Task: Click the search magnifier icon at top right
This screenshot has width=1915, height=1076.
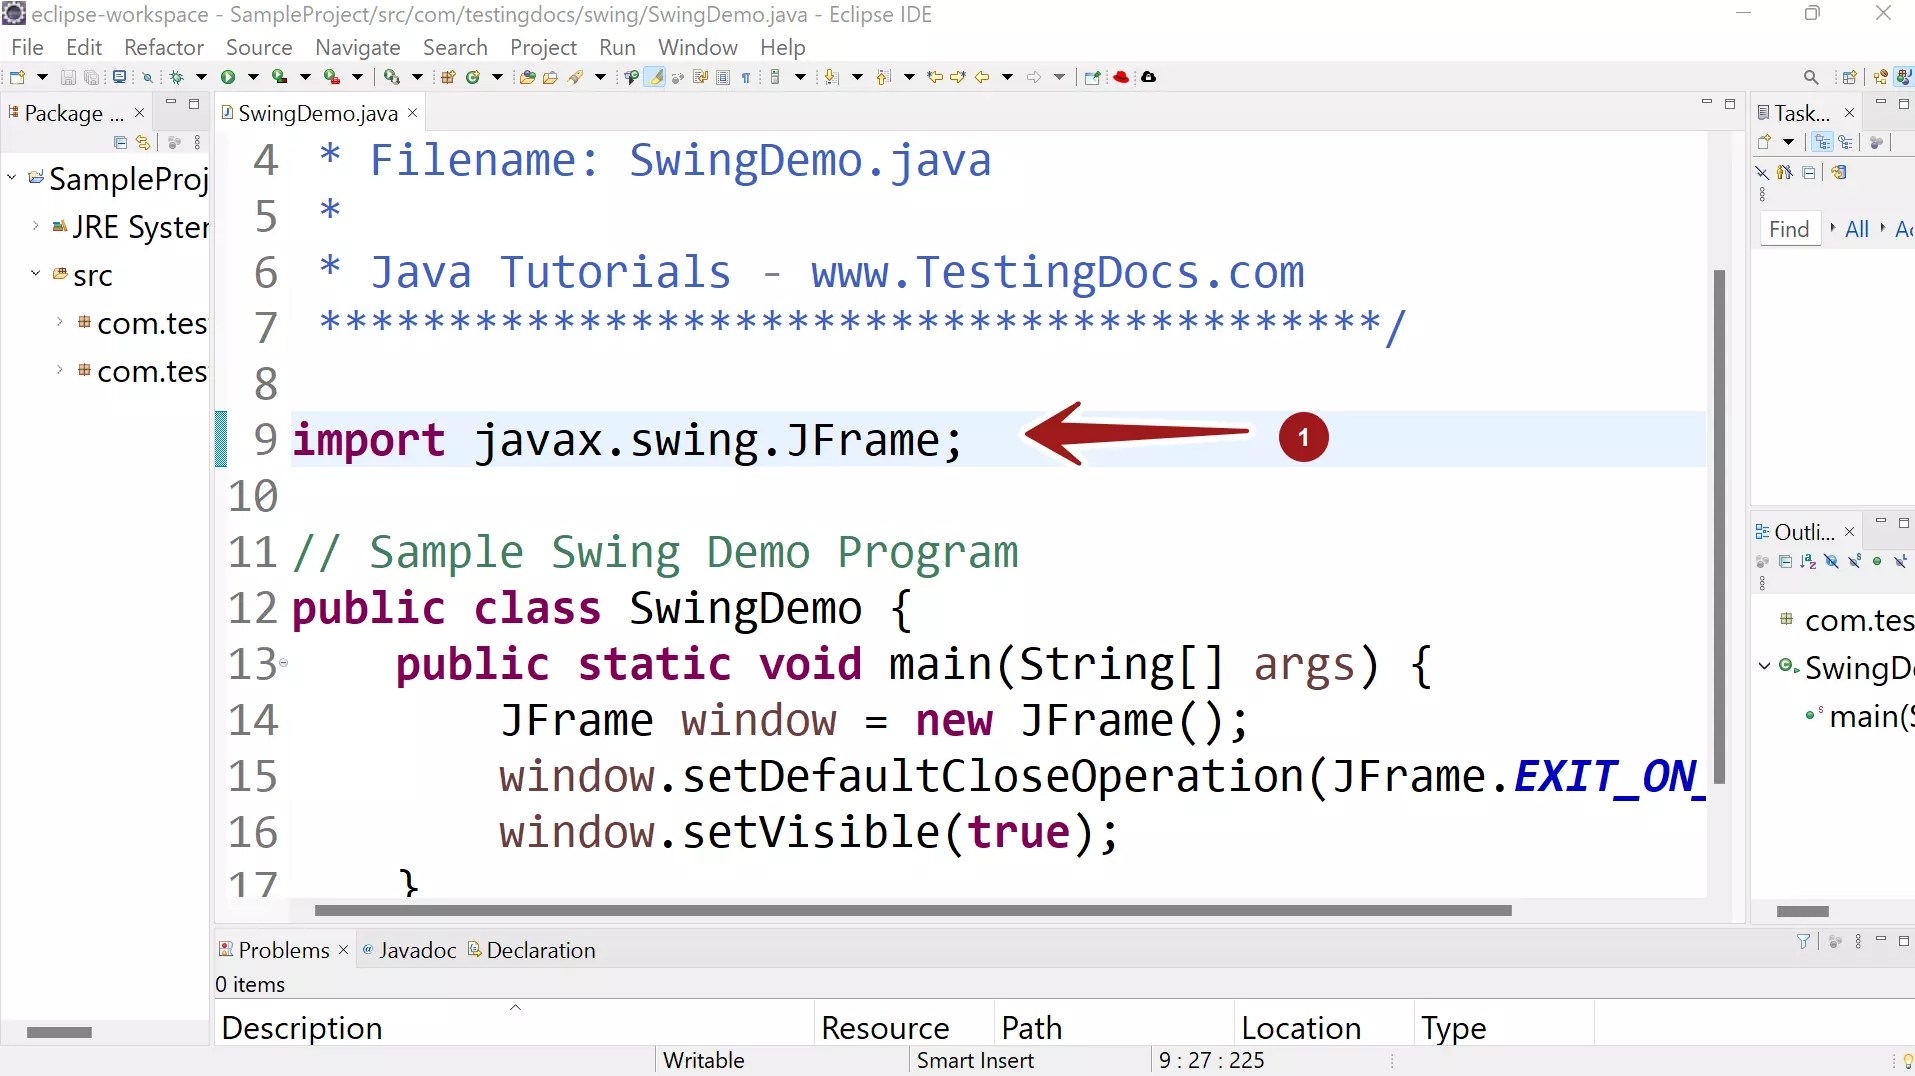Action: (x=1811, y=77)
